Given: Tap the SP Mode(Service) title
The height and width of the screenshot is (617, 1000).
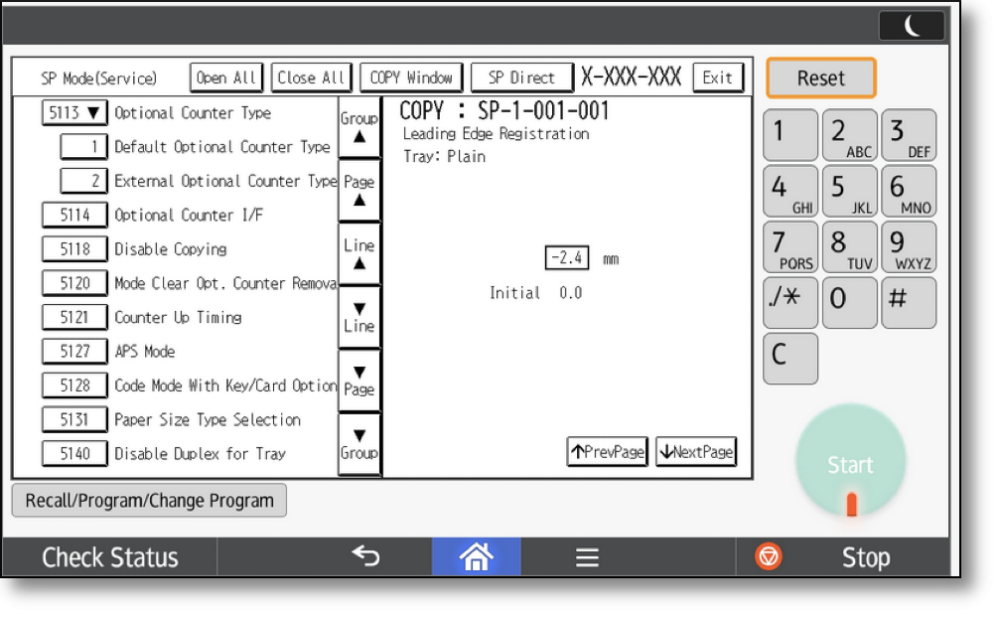Looking at the screenshot, I should (x=99, y=78).
